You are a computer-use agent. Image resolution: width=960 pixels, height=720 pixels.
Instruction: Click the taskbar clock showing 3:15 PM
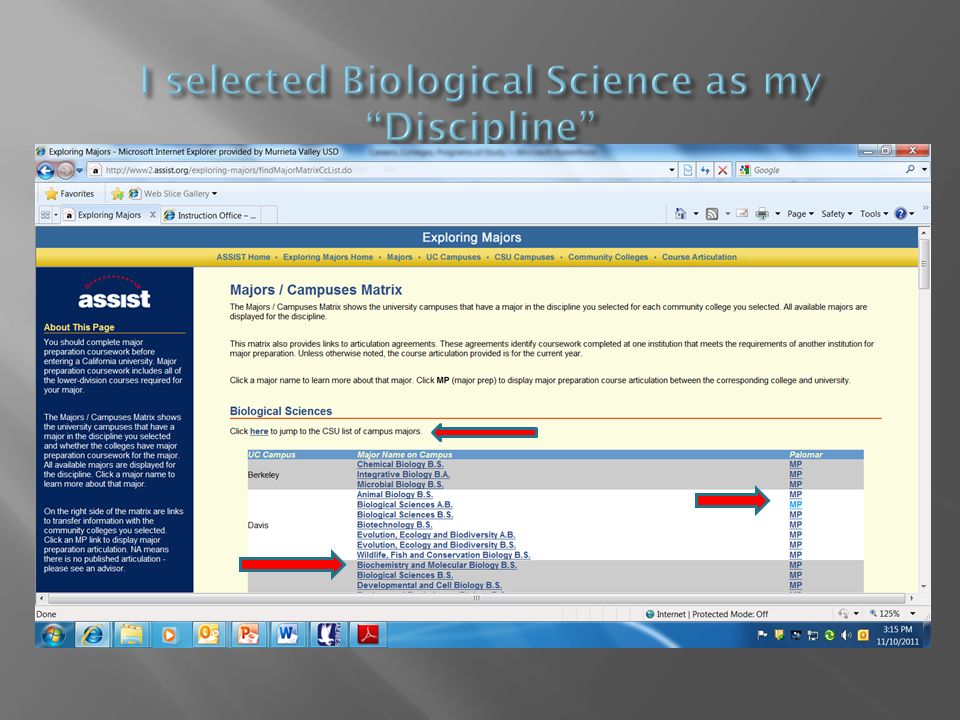[x=897, y=635]
